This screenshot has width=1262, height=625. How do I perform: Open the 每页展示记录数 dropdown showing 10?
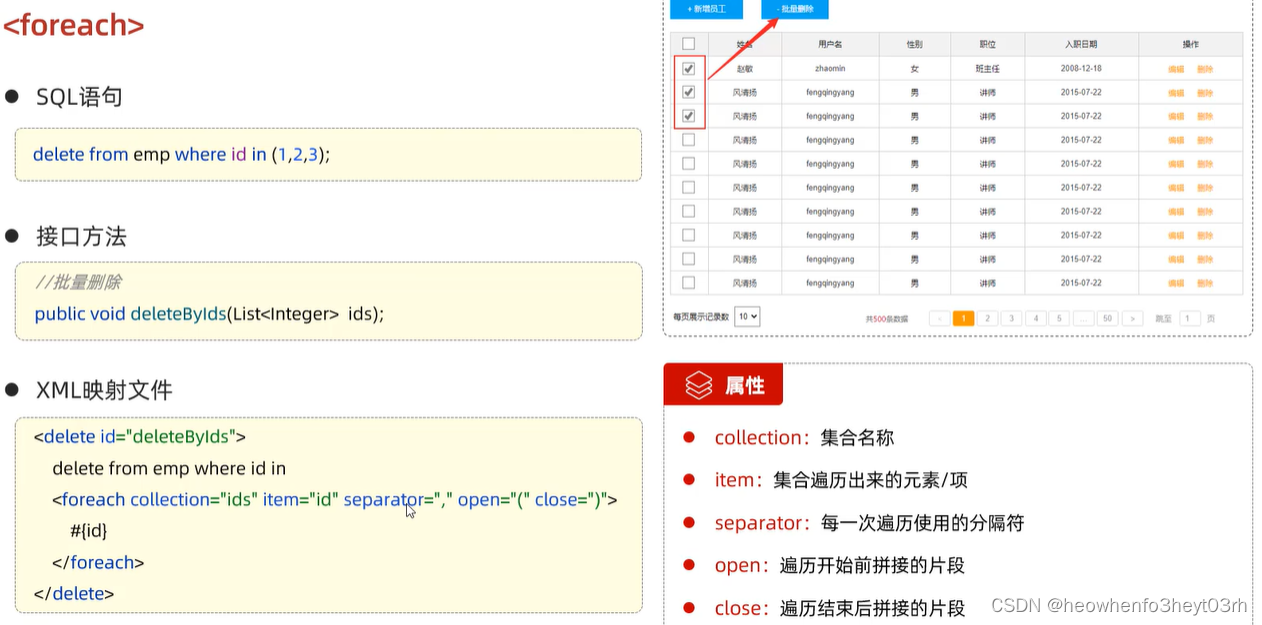click(746, 317)
